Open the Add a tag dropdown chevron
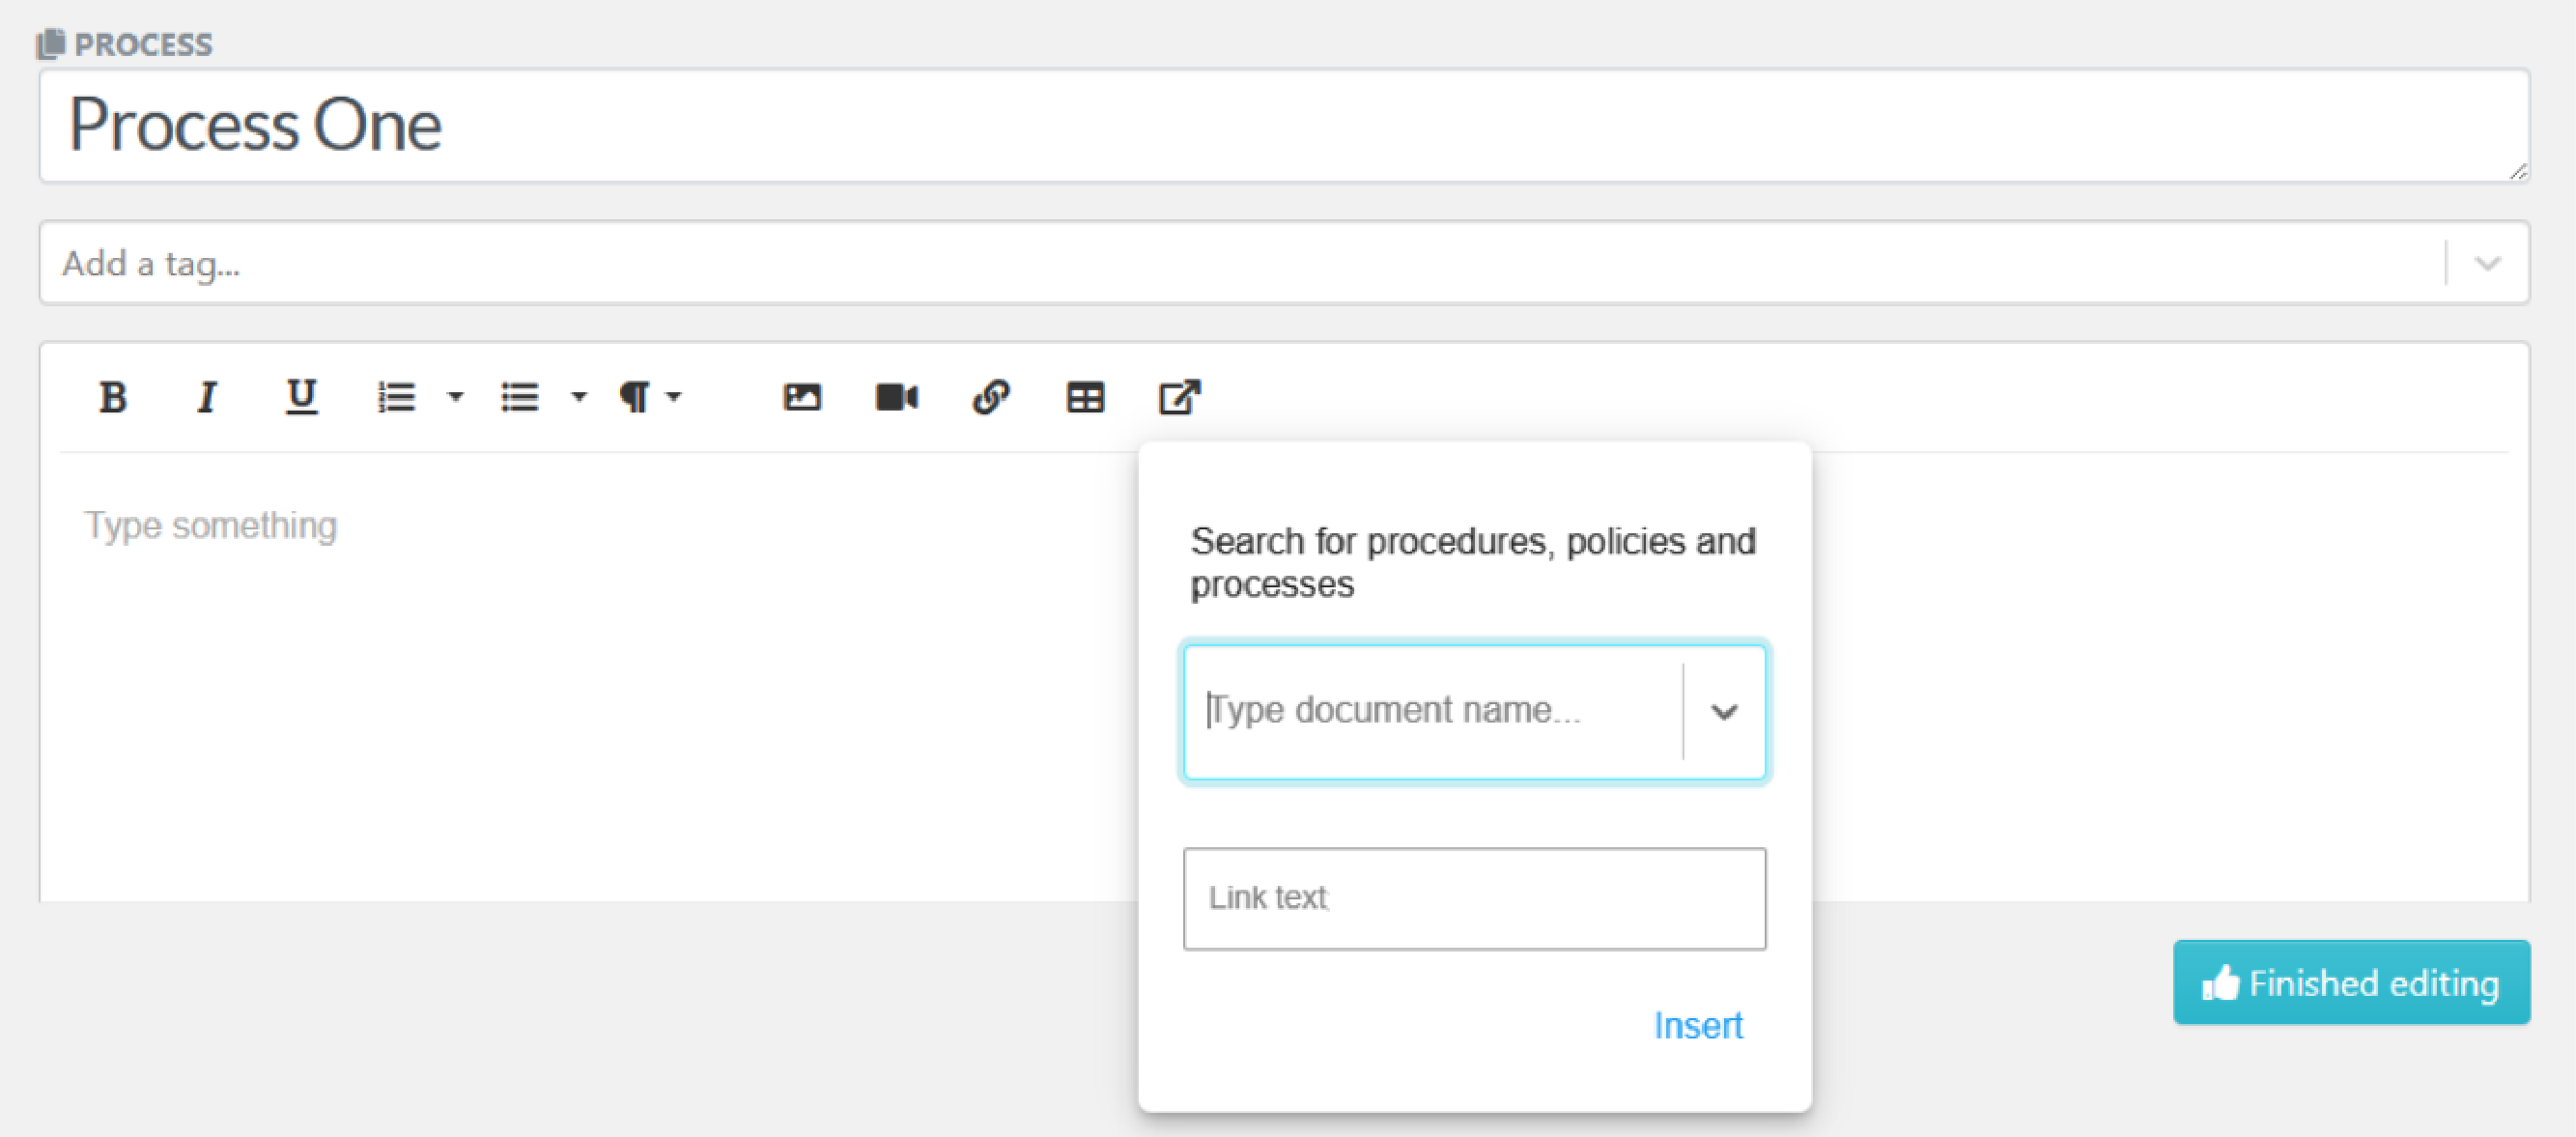The image size is (2576, 1137). [2487, 264]
